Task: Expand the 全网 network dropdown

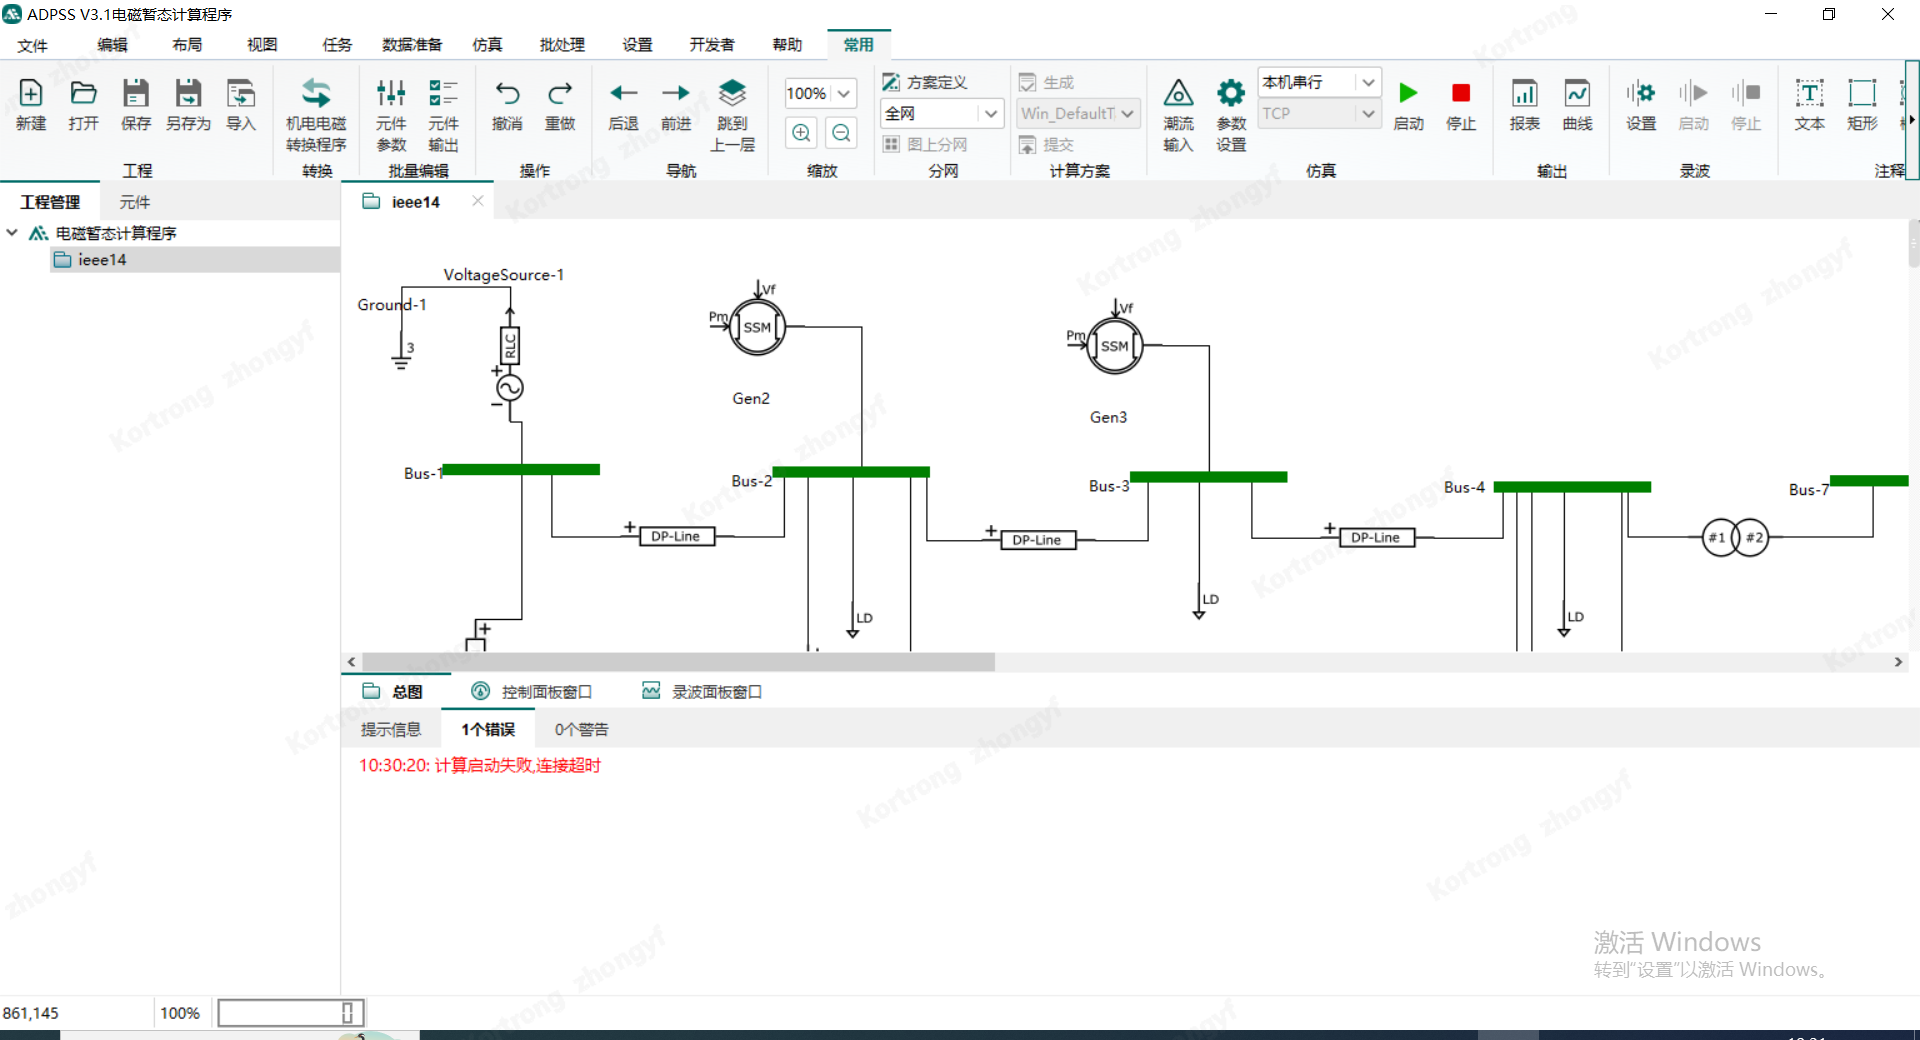Action: [x=990, y=114]
